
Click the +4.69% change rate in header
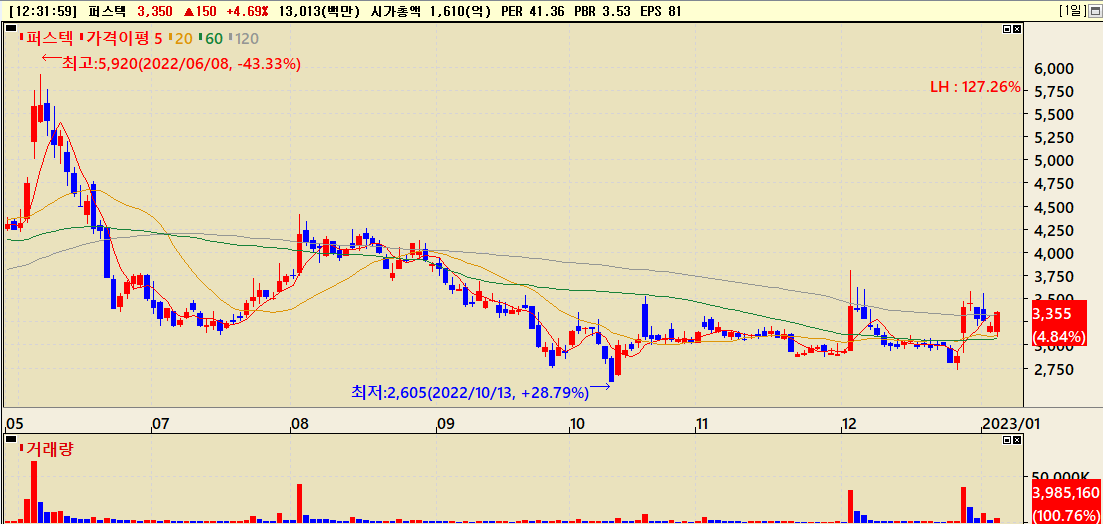246,11
